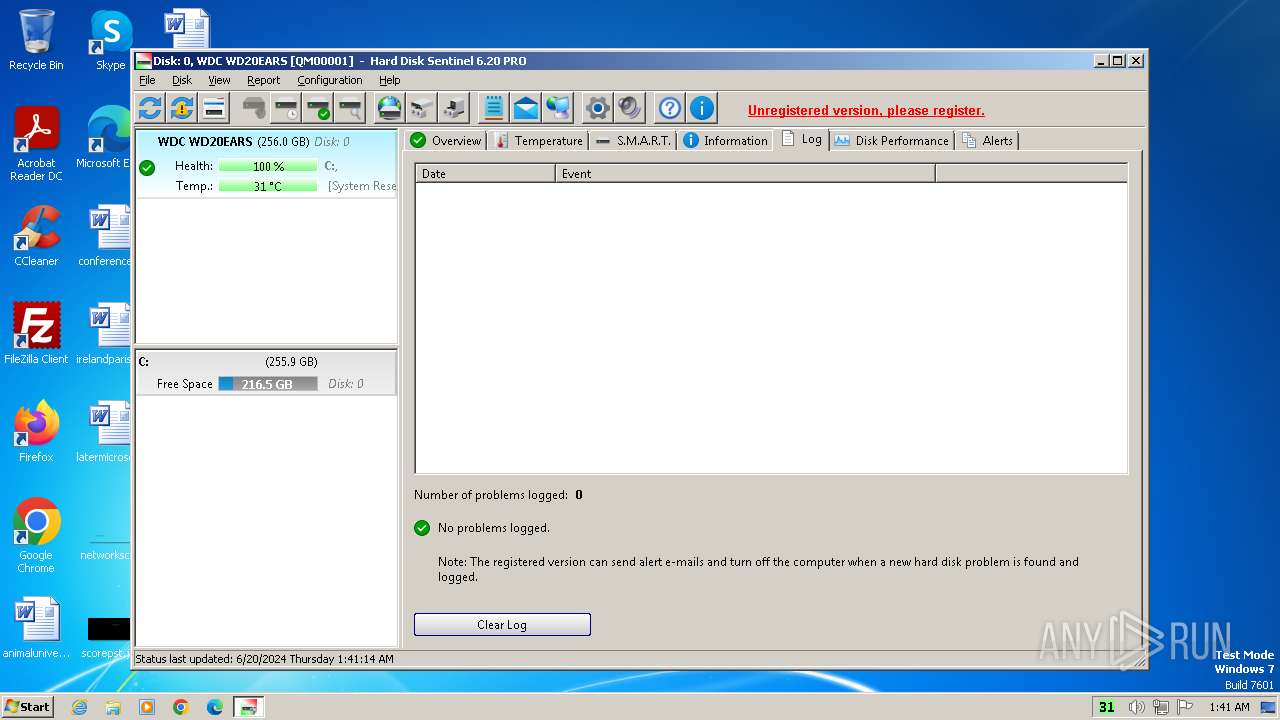This screenshot has height=720, width=1280.
Task: Click the Health 100 % progress bar
Action: pyautogui.click(x=268, y=166)
